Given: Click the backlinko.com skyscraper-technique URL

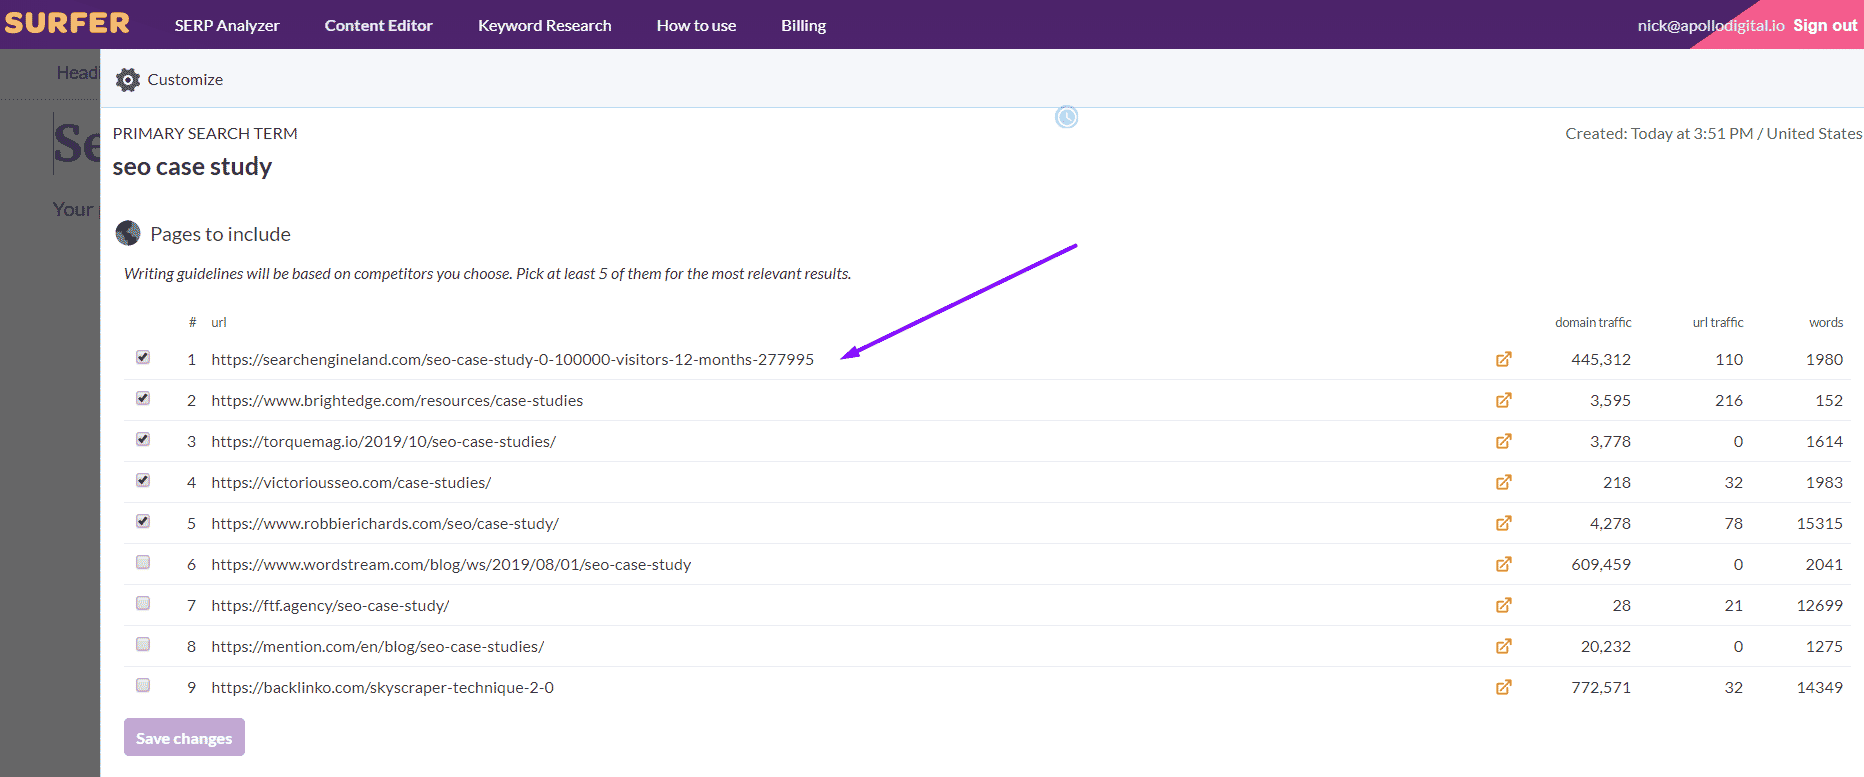Looking at the screenshot, I should coord(382,688).
